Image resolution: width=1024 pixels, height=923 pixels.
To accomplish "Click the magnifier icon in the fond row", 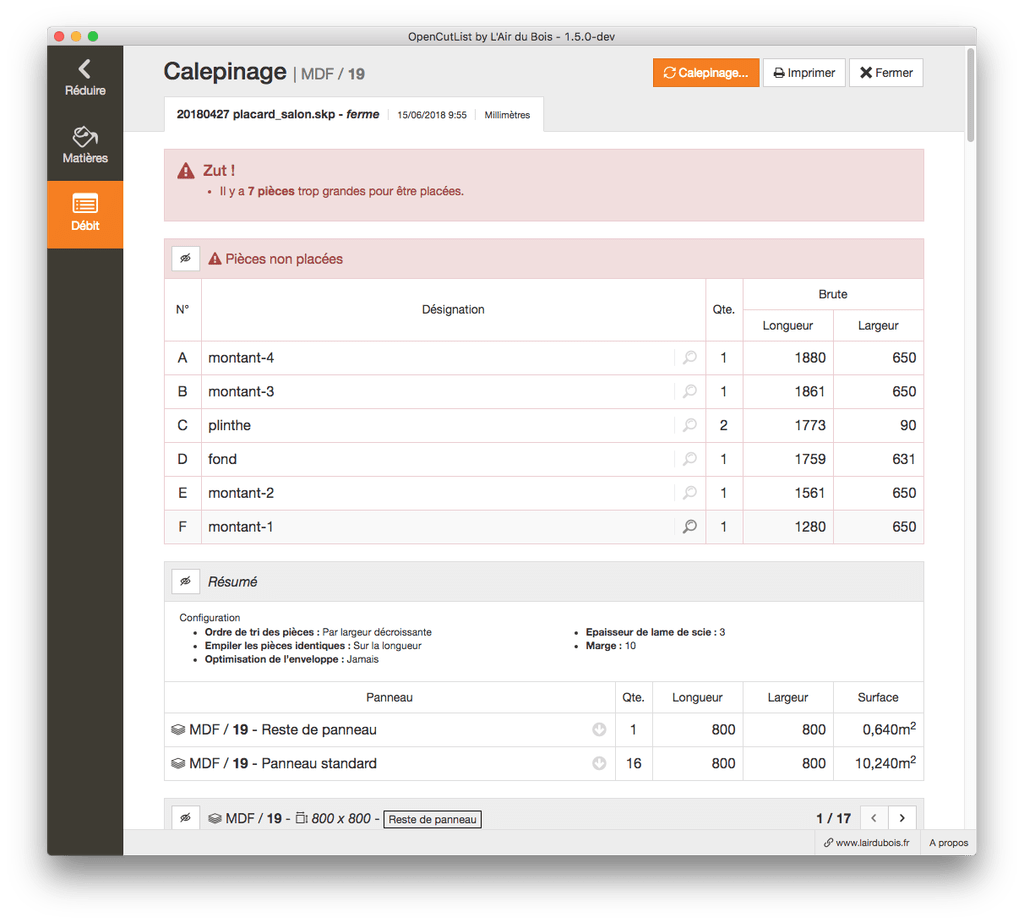I will 690,459.
